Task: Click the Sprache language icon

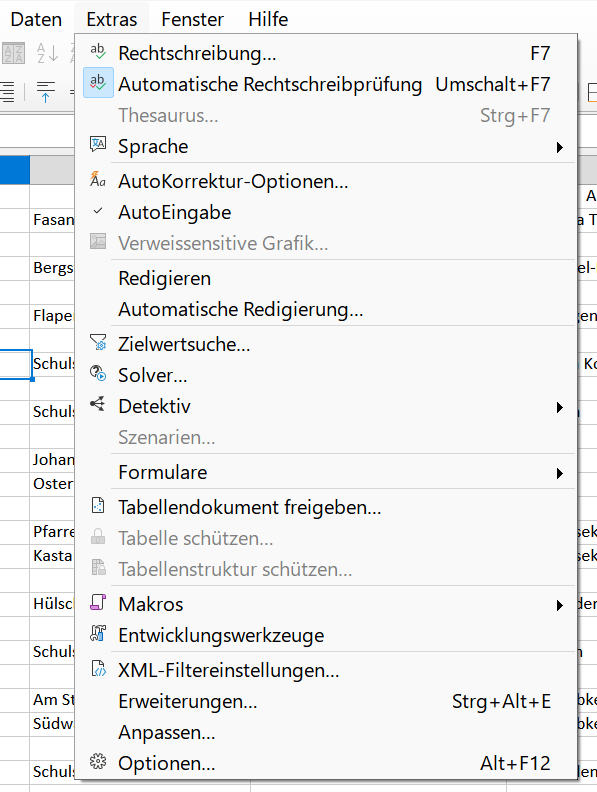Action: point(98,145)
